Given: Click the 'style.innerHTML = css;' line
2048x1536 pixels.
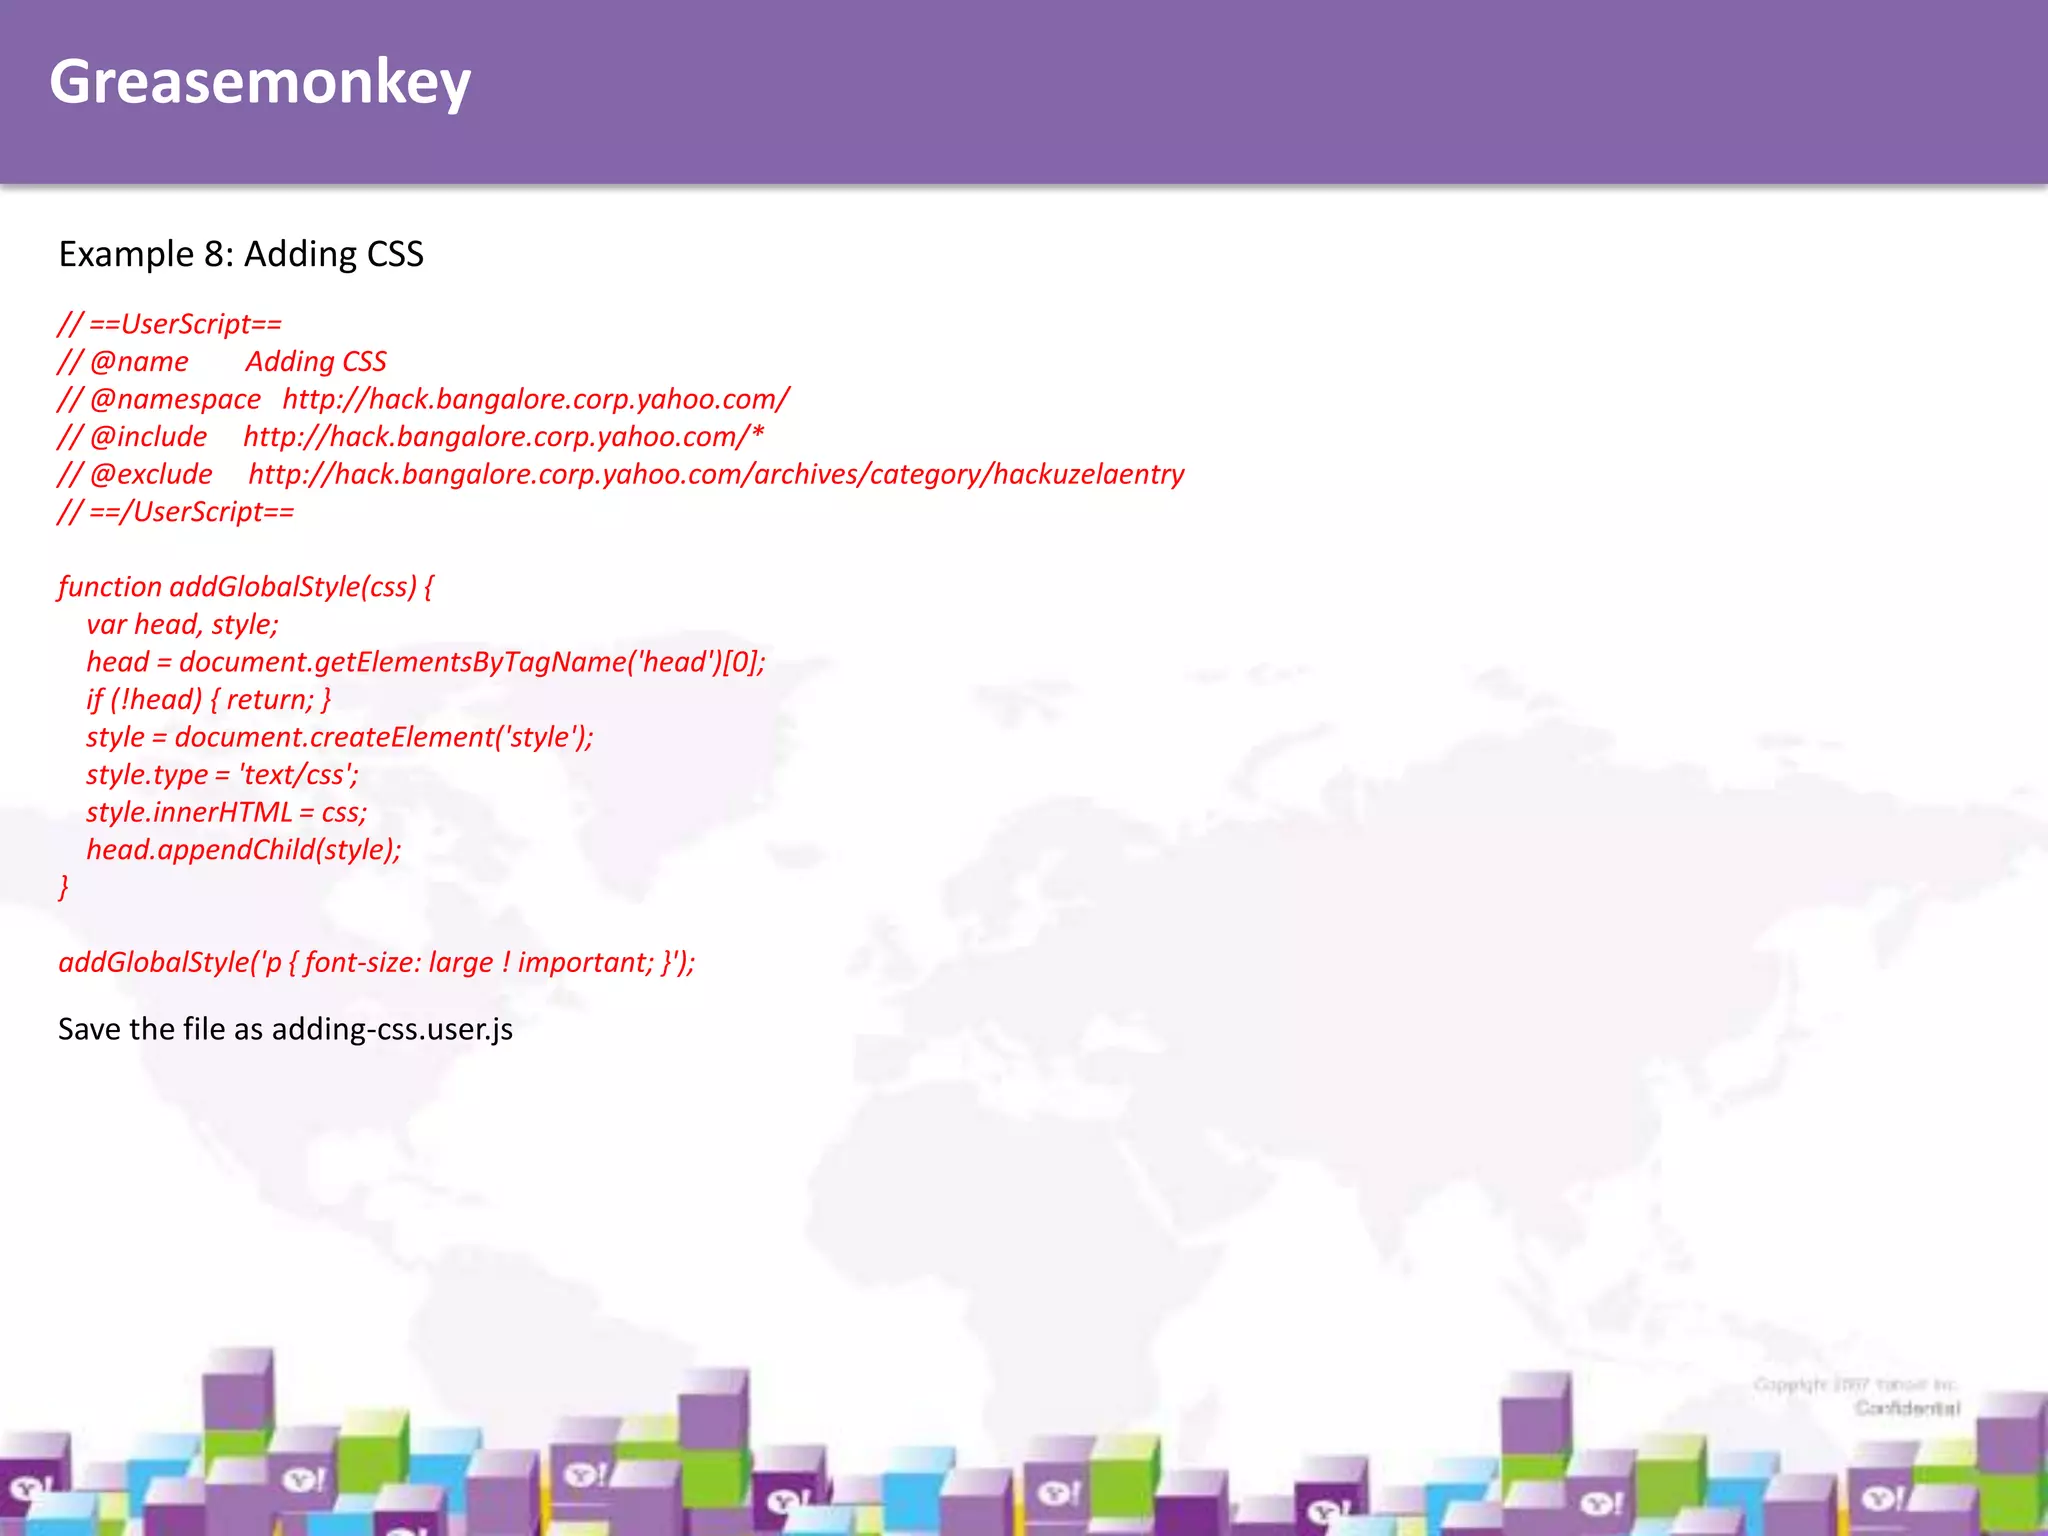Looking at the screenshot, I should (x=227, y=812).
